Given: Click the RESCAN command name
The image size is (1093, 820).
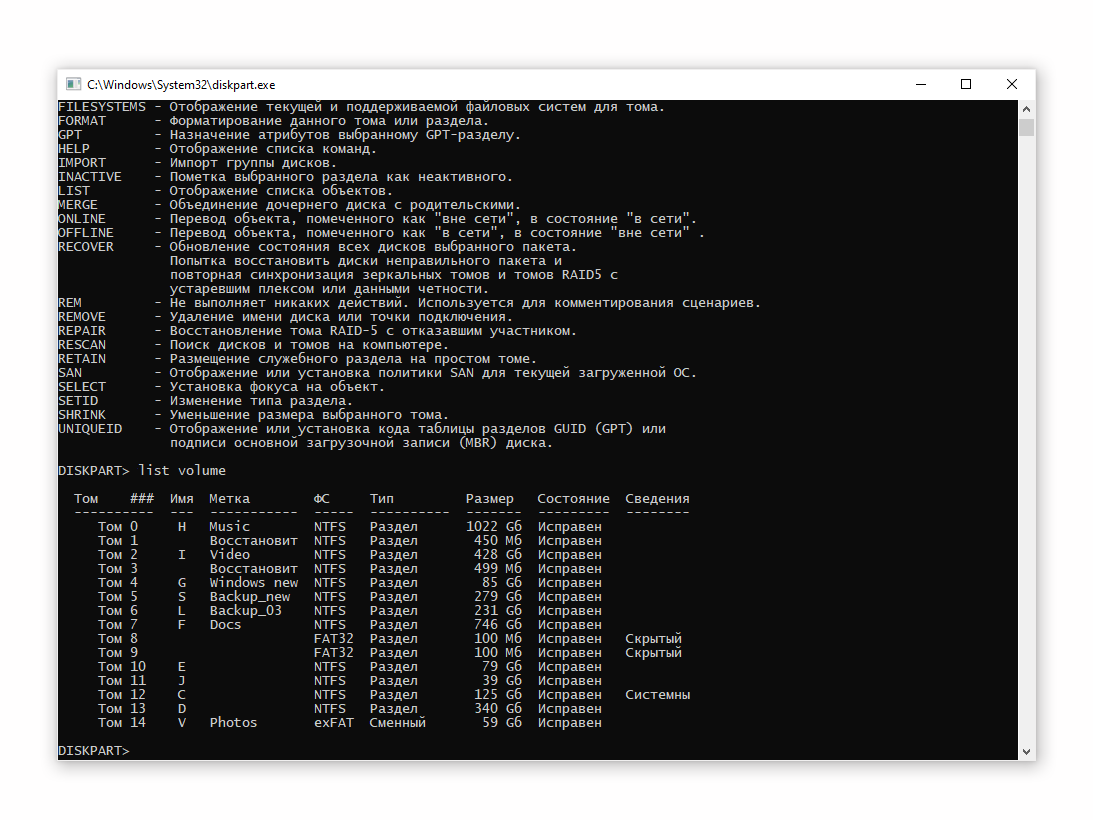Looking at the screenshot, I should [82, 344].
